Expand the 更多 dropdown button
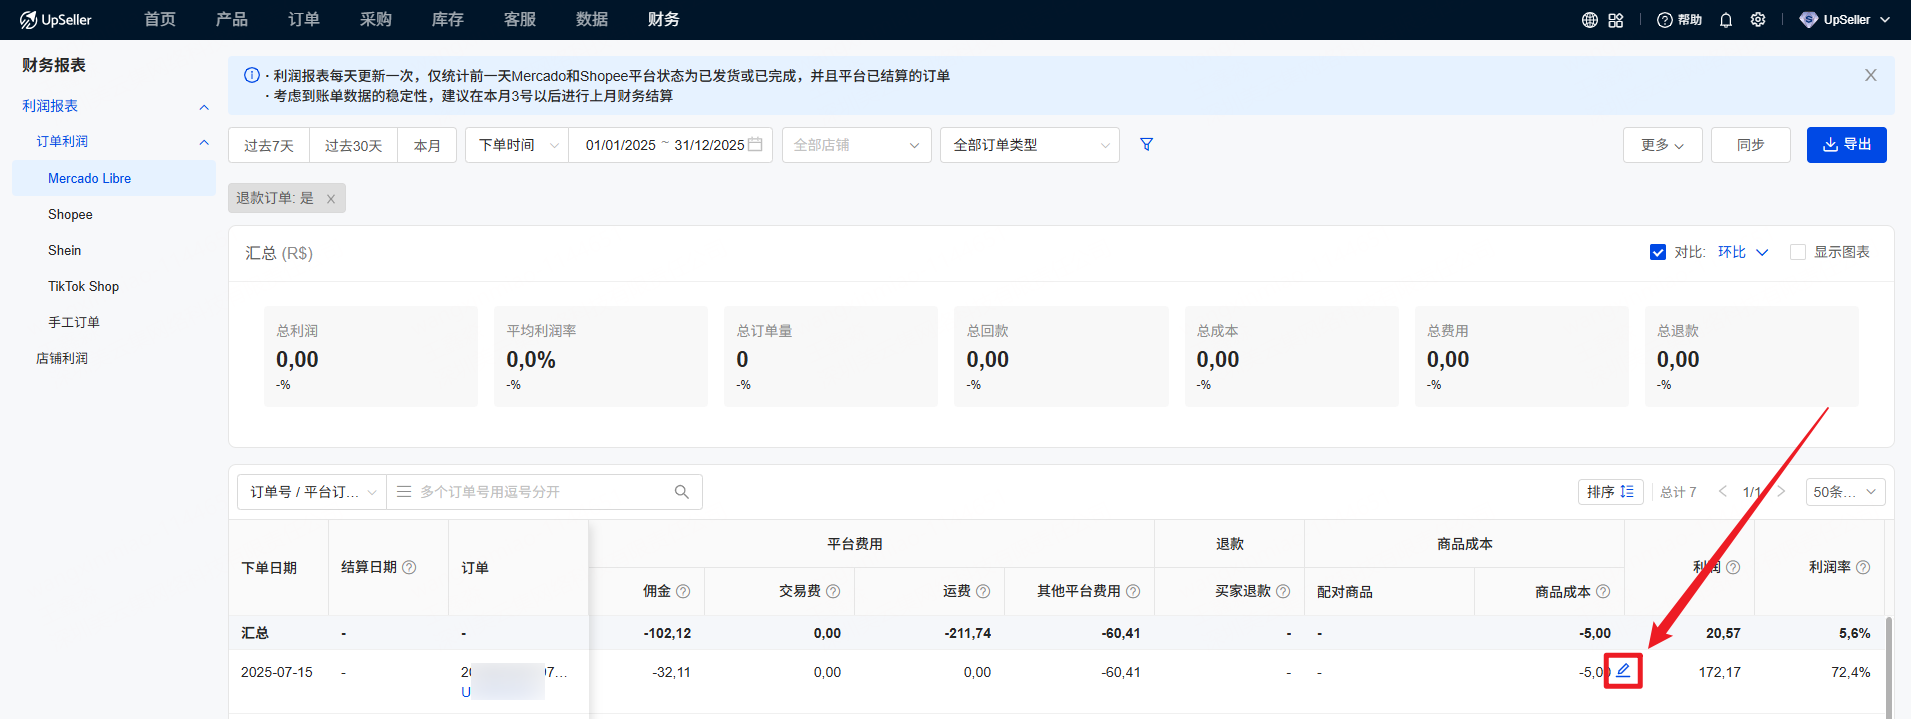 tap(1662, 145)
